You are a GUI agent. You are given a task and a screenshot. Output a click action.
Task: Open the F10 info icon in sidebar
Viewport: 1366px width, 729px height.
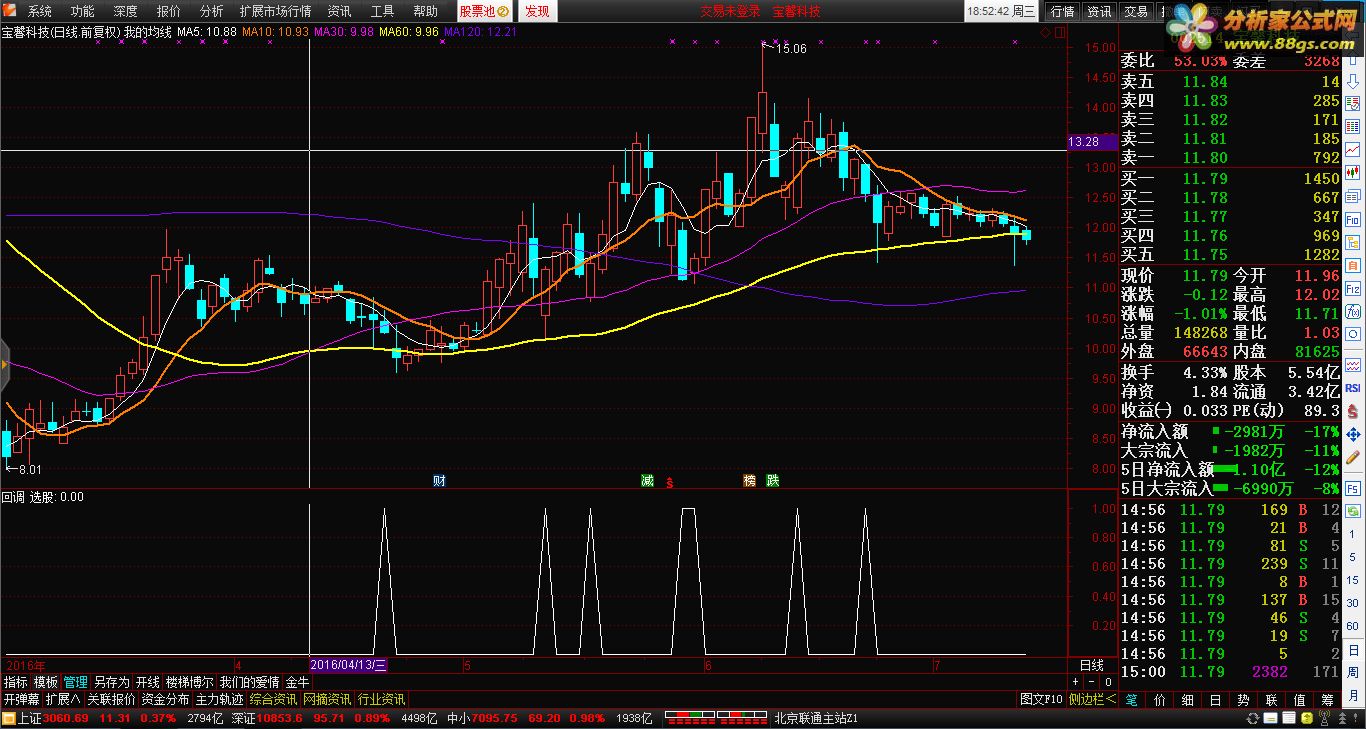tap(1353, 219)
